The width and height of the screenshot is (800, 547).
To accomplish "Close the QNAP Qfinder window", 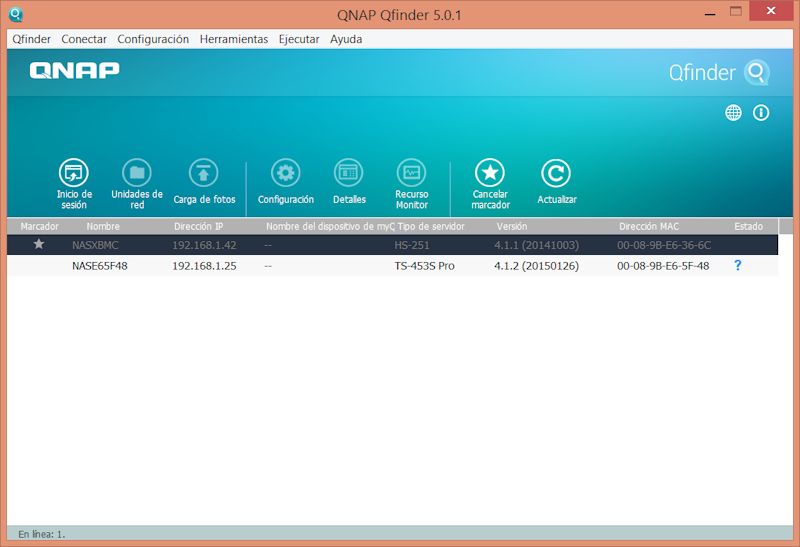I will [771, 11].
